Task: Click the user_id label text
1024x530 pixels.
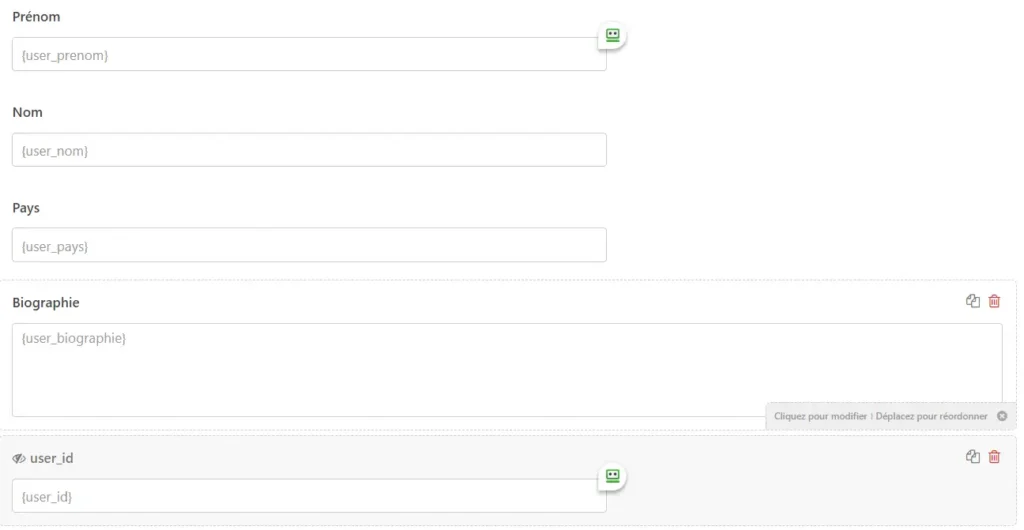Action: (52, 458)
